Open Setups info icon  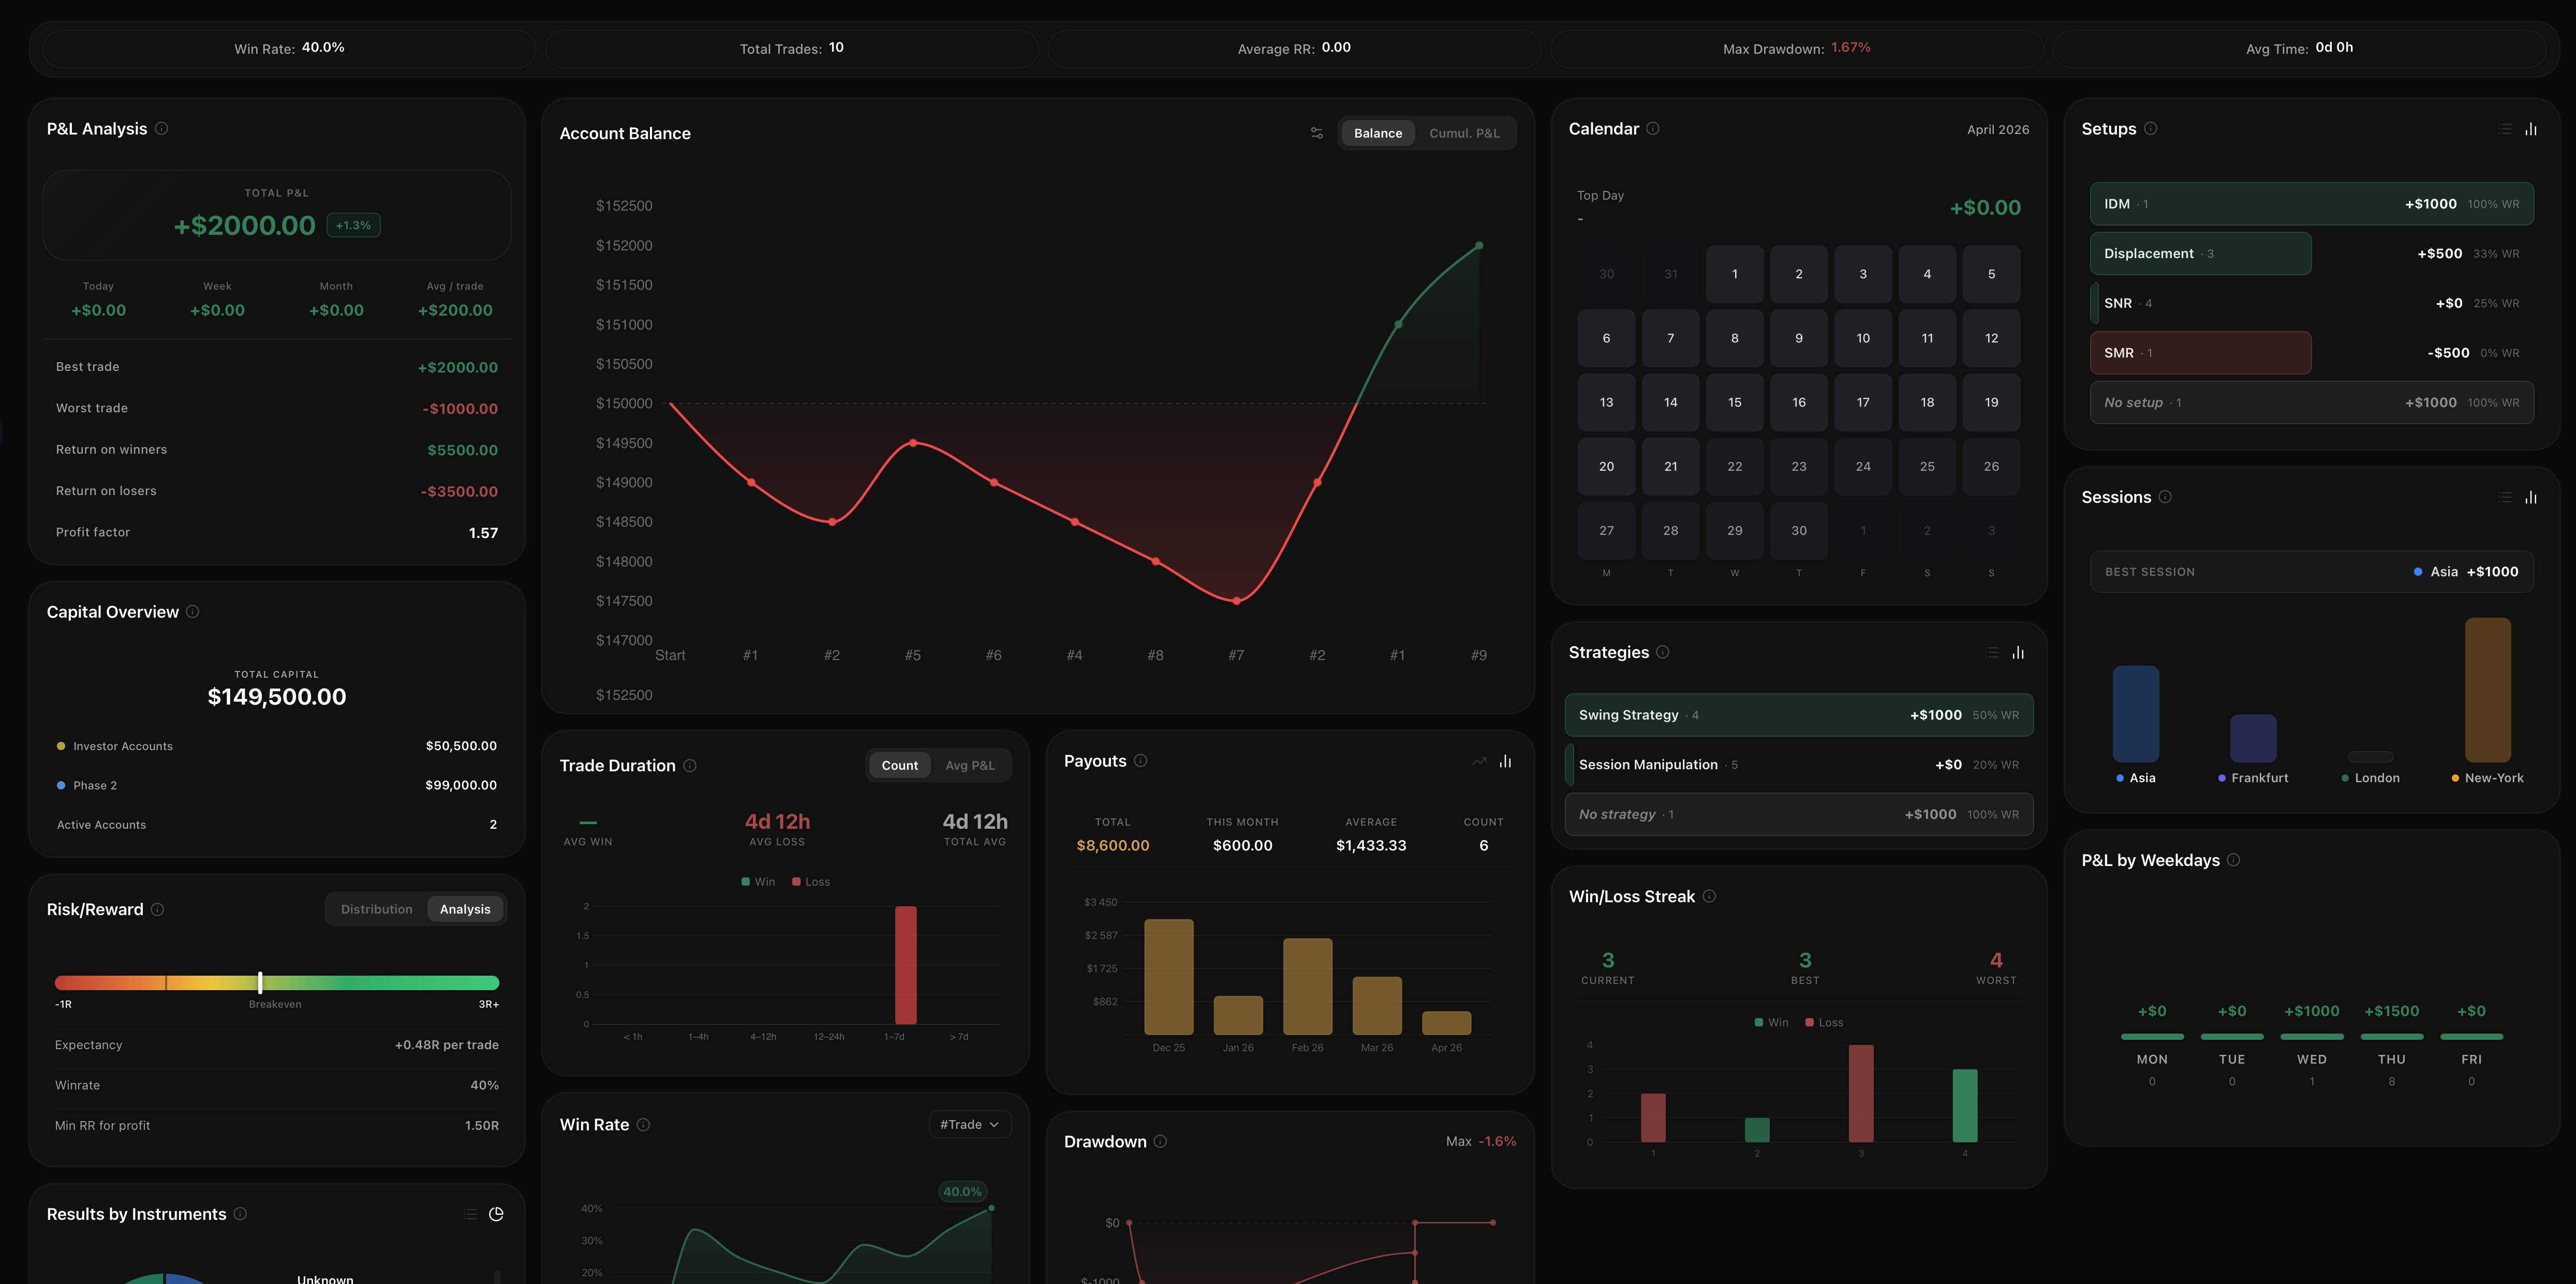pos(2151,128)
